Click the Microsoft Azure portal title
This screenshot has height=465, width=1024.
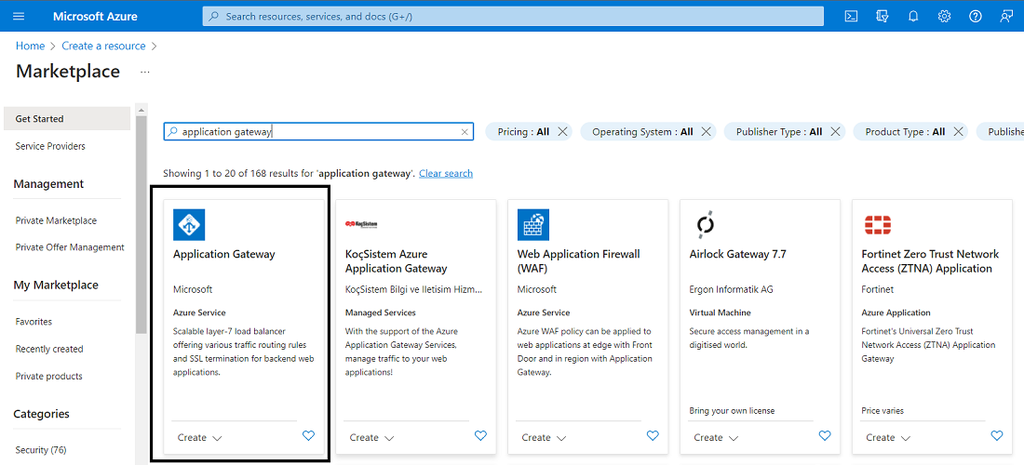click(x=95, y=16)
